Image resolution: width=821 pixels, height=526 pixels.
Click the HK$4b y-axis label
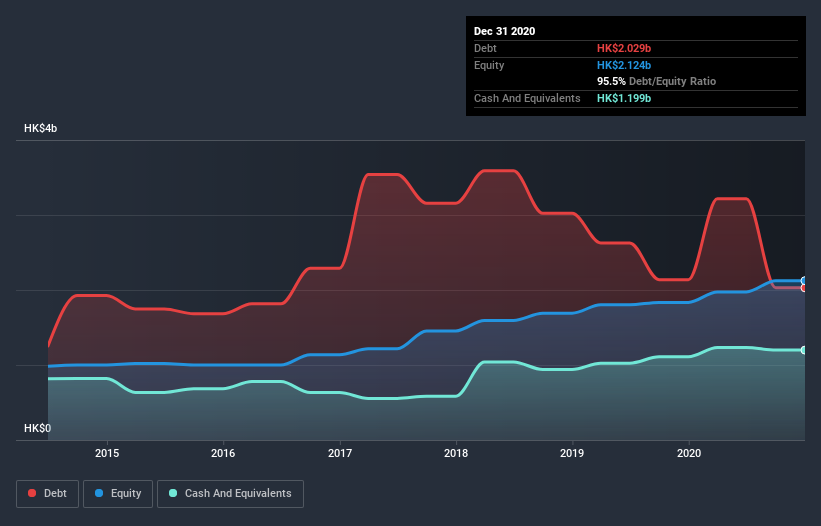pos(40,129)
